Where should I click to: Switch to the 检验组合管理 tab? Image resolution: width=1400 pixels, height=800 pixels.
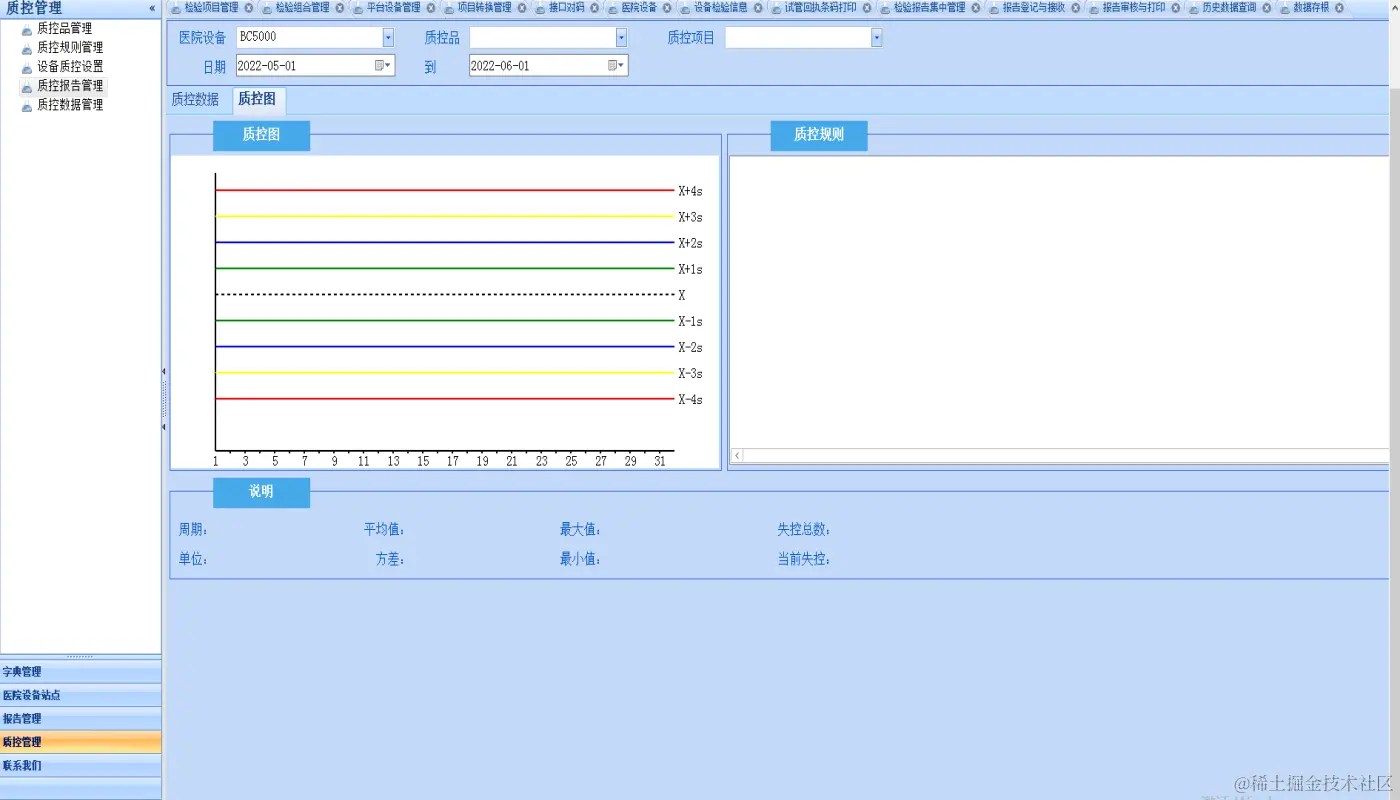(302, 8)
